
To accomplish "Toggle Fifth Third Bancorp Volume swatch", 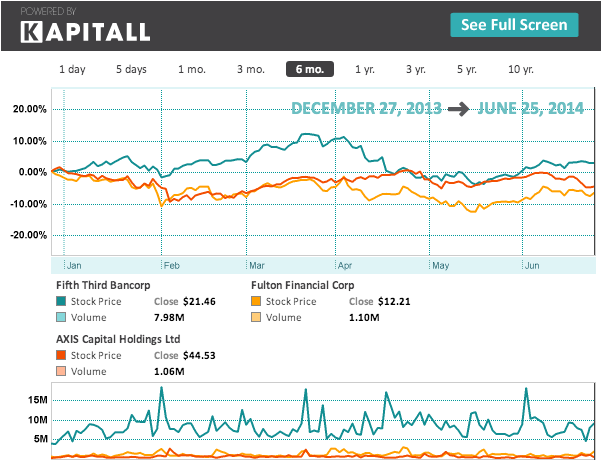I will [61, 317].
